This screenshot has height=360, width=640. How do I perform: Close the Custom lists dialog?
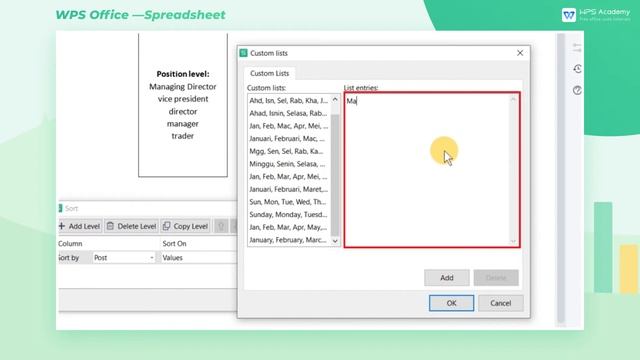coord(520,53)
